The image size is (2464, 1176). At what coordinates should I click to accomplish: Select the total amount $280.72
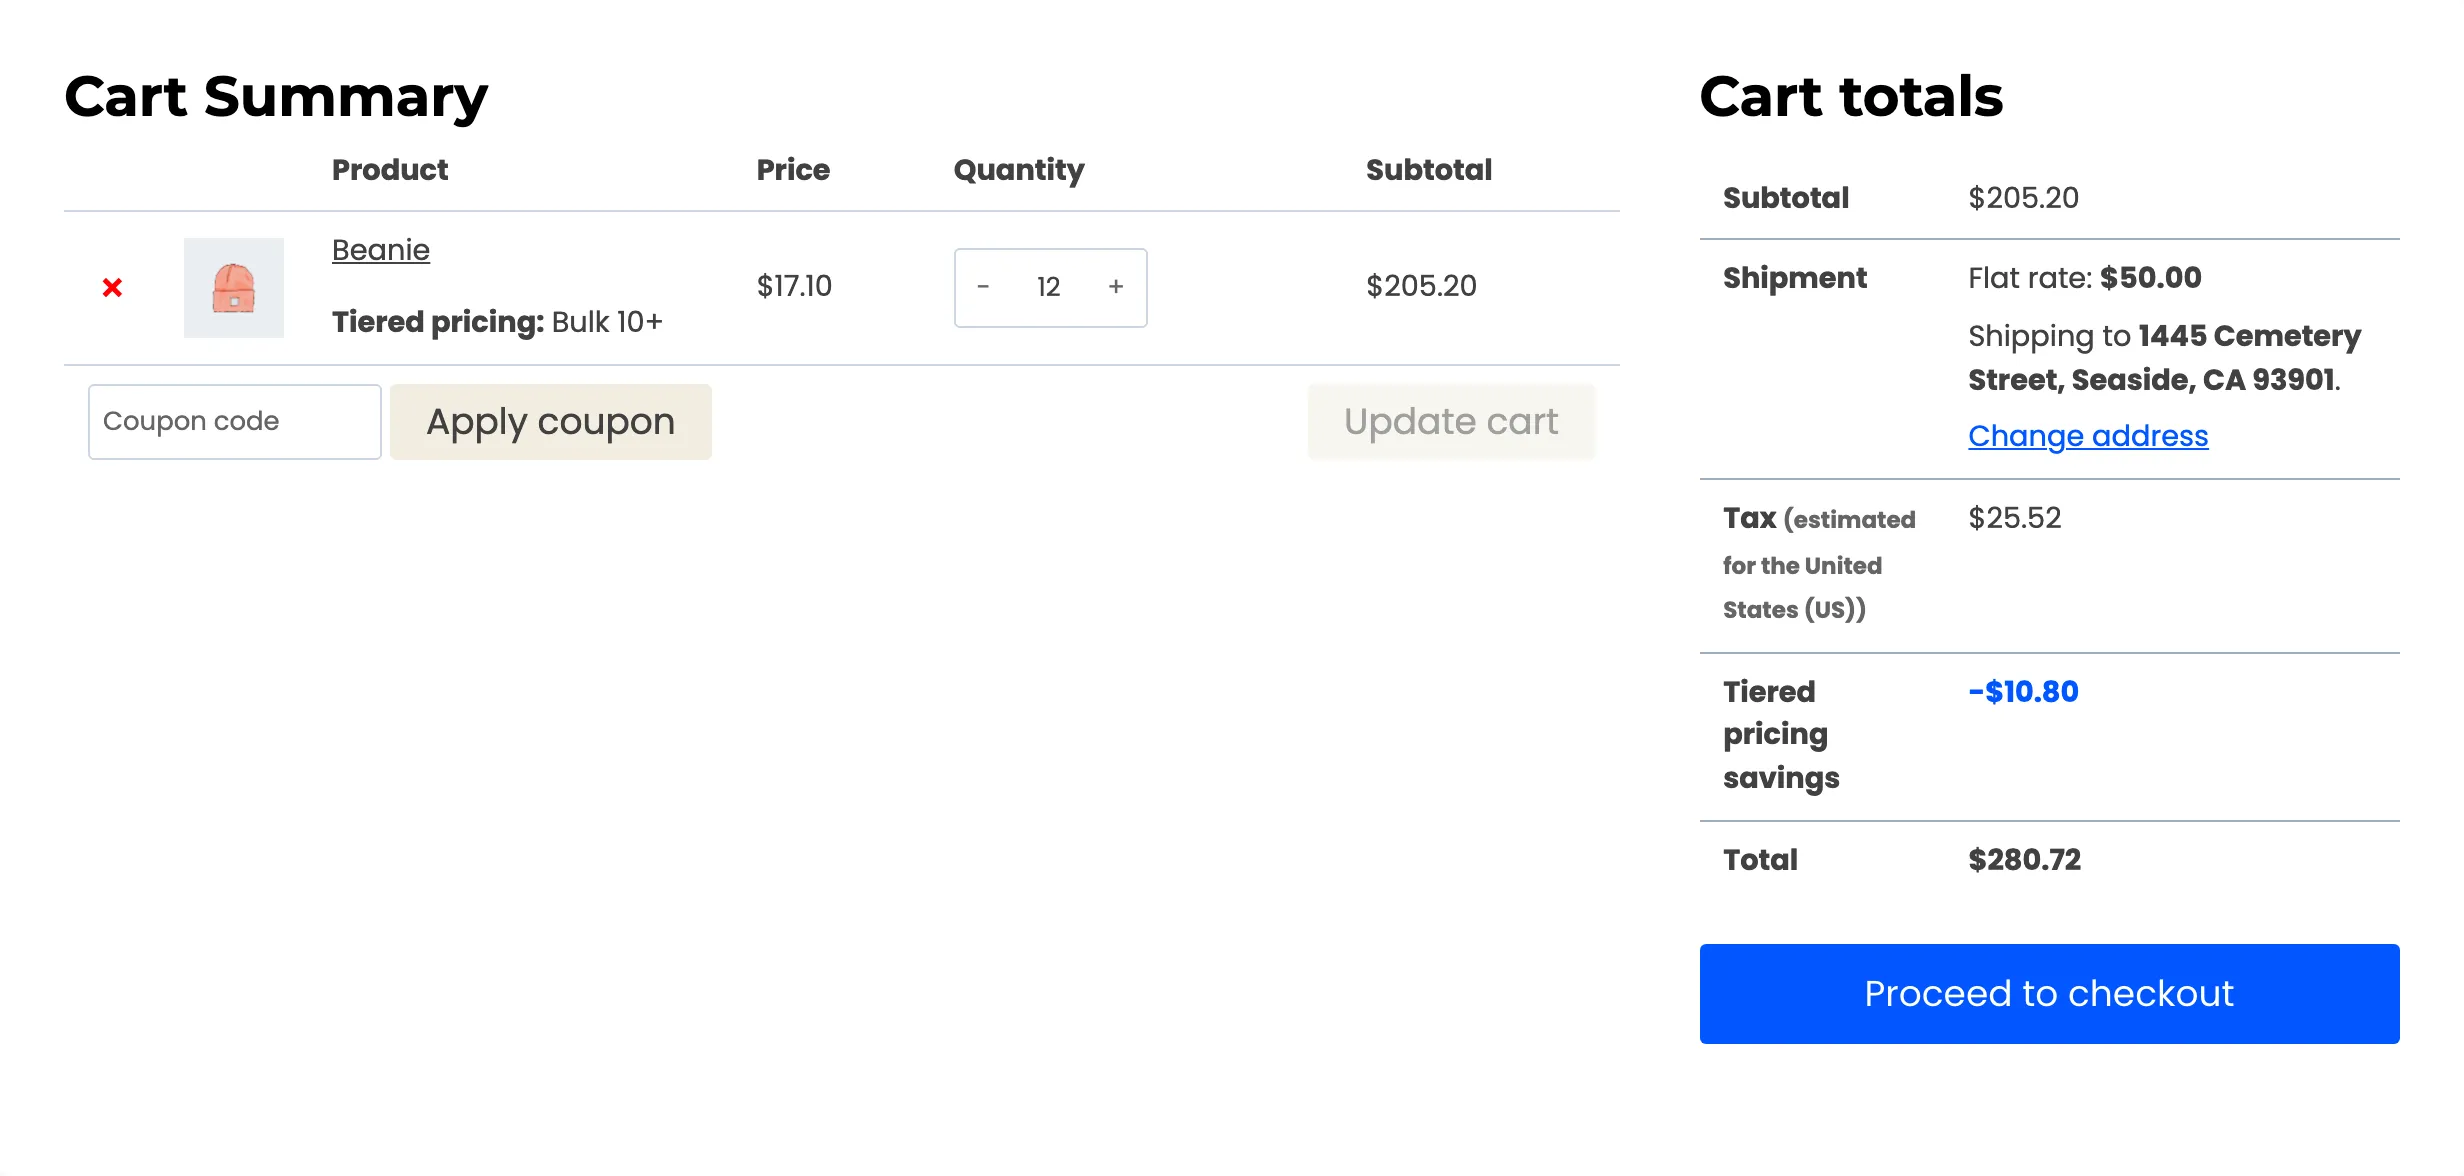[x=2024, y=860]
